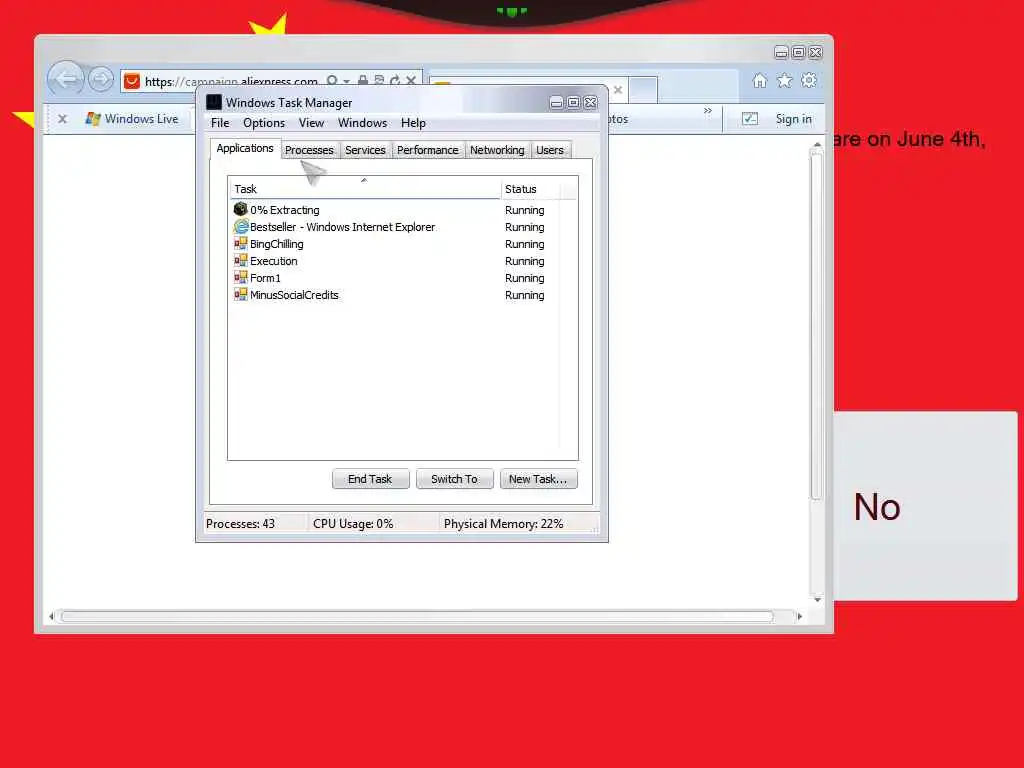Click the CPU Usage: 0% status text
The height and width of the screenshot is (768, 1024).
(353, 524)
